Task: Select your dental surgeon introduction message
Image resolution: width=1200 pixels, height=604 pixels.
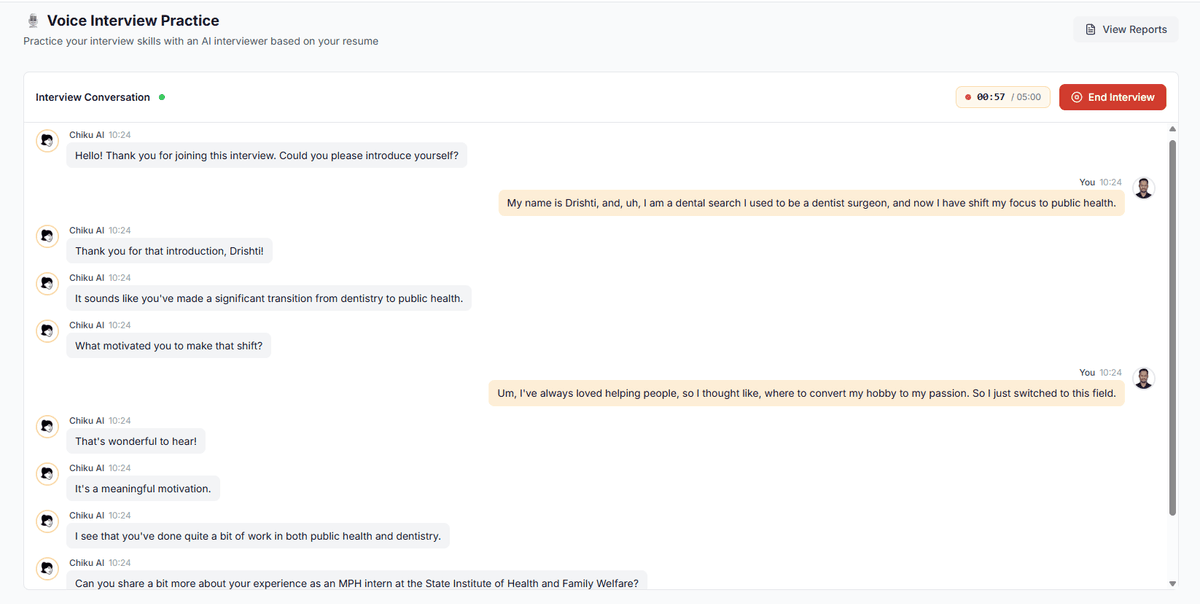Action: click(810, 202)
